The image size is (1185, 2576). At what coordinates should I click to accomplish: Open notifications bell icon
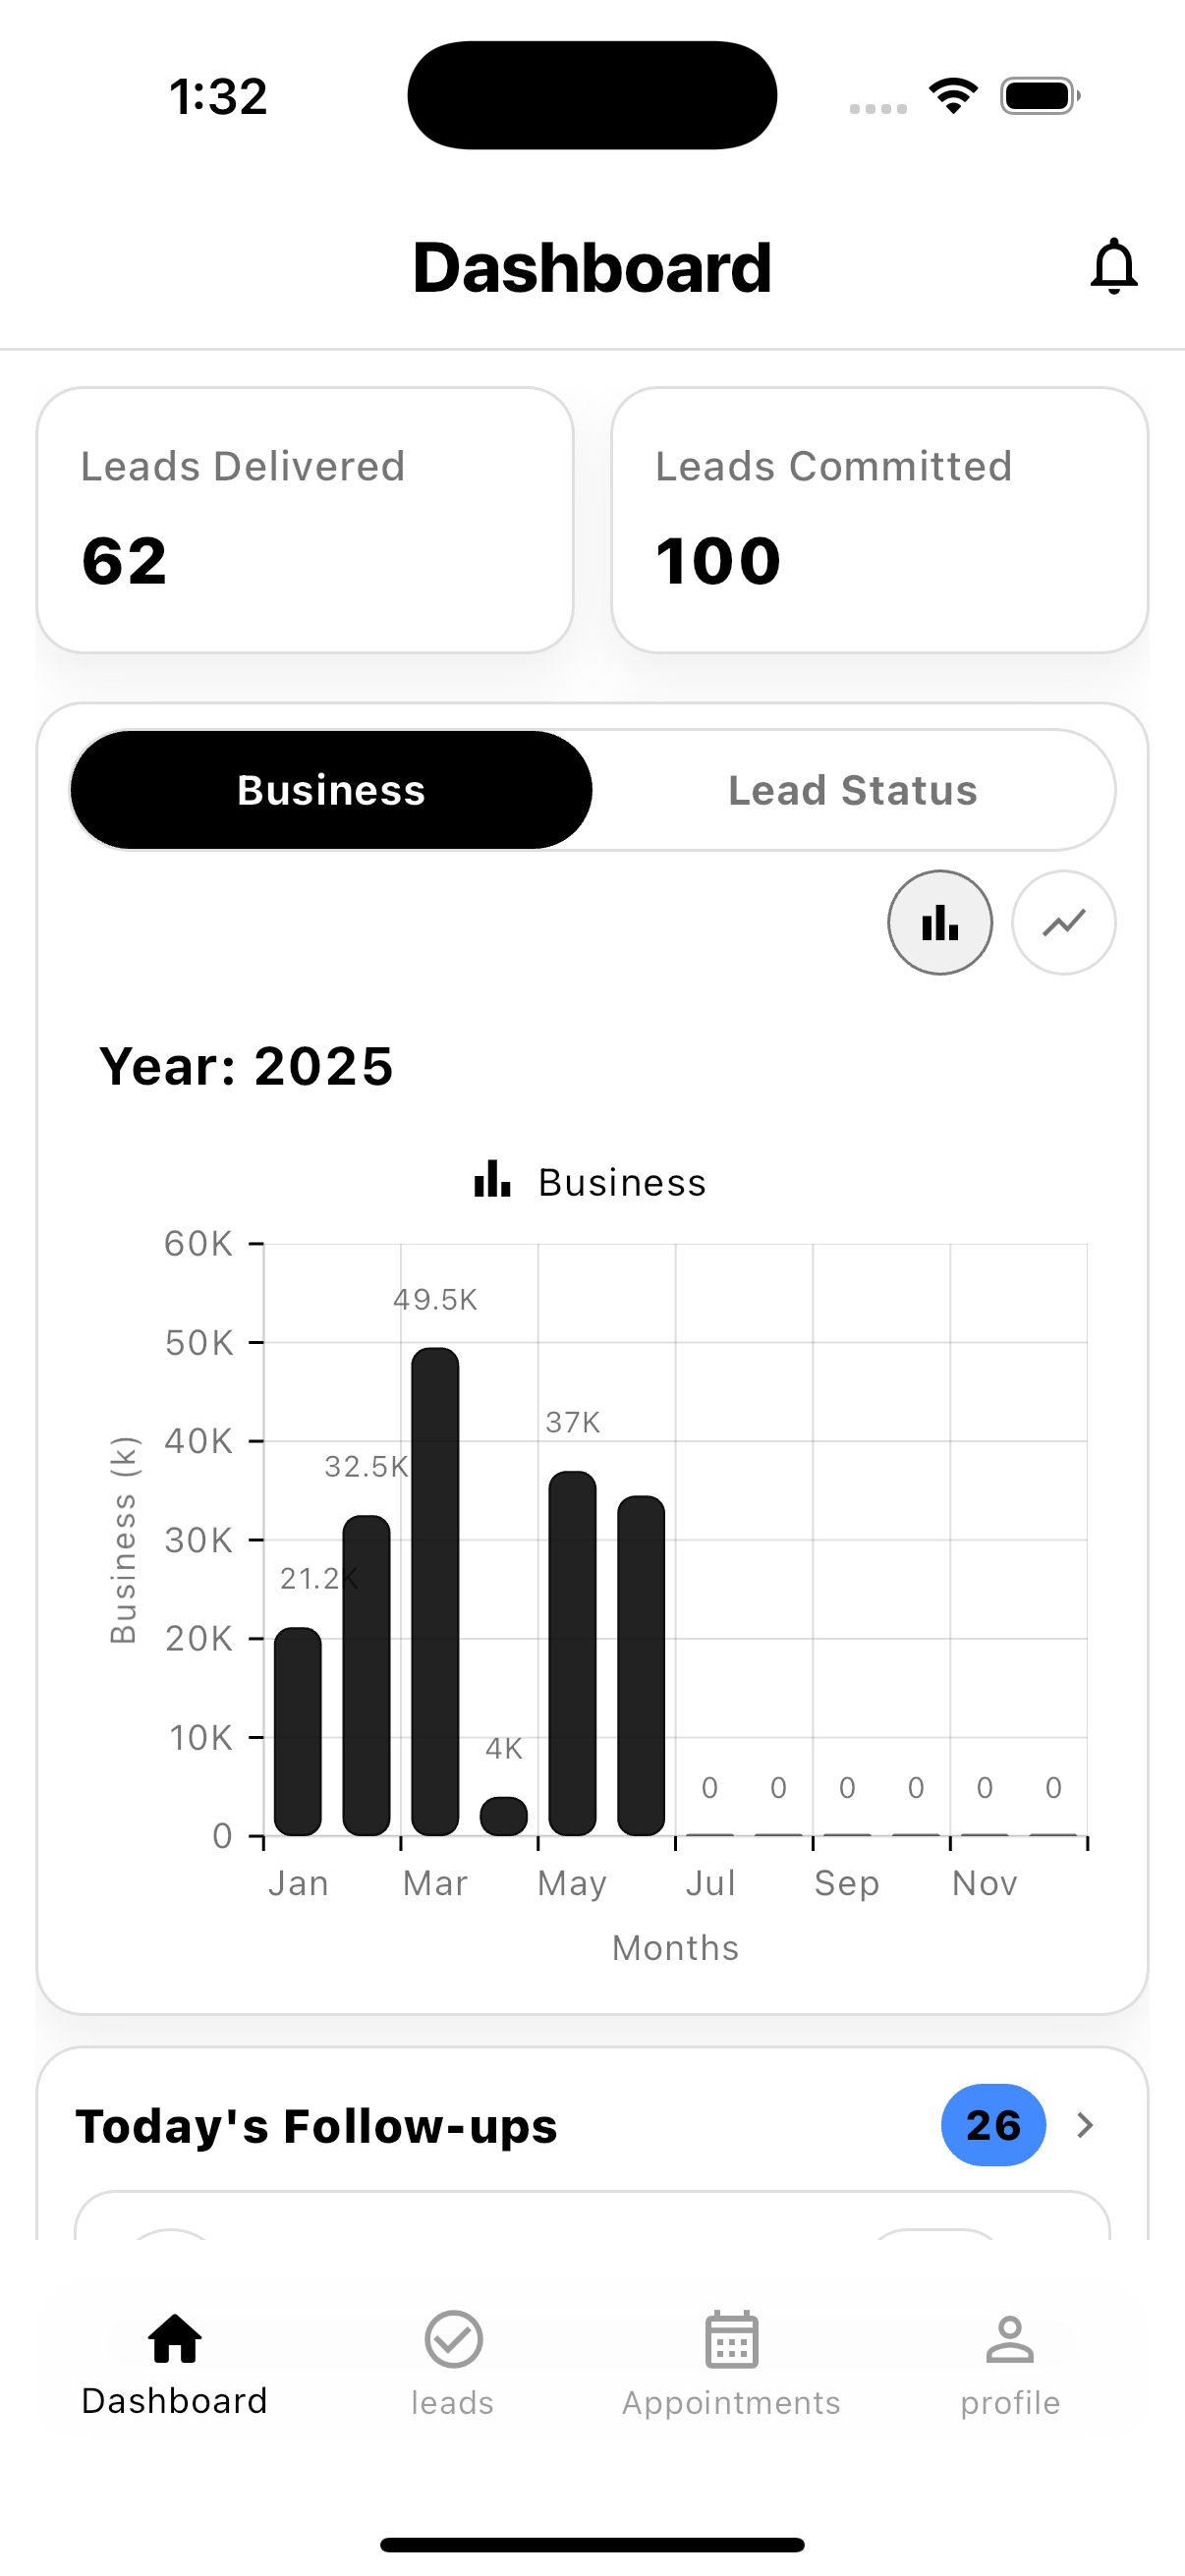[1113, 267]
